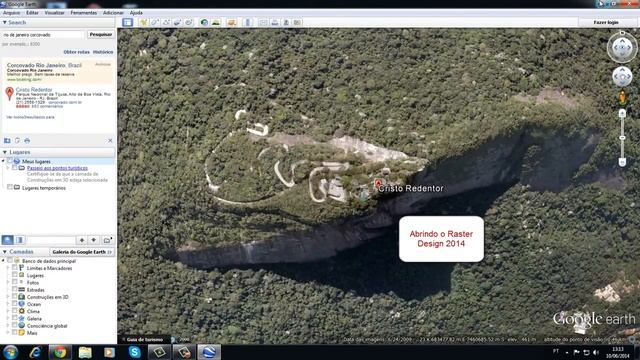Move selected place up with arrow button
640x360 pixels.
click(x=82, y=240)
